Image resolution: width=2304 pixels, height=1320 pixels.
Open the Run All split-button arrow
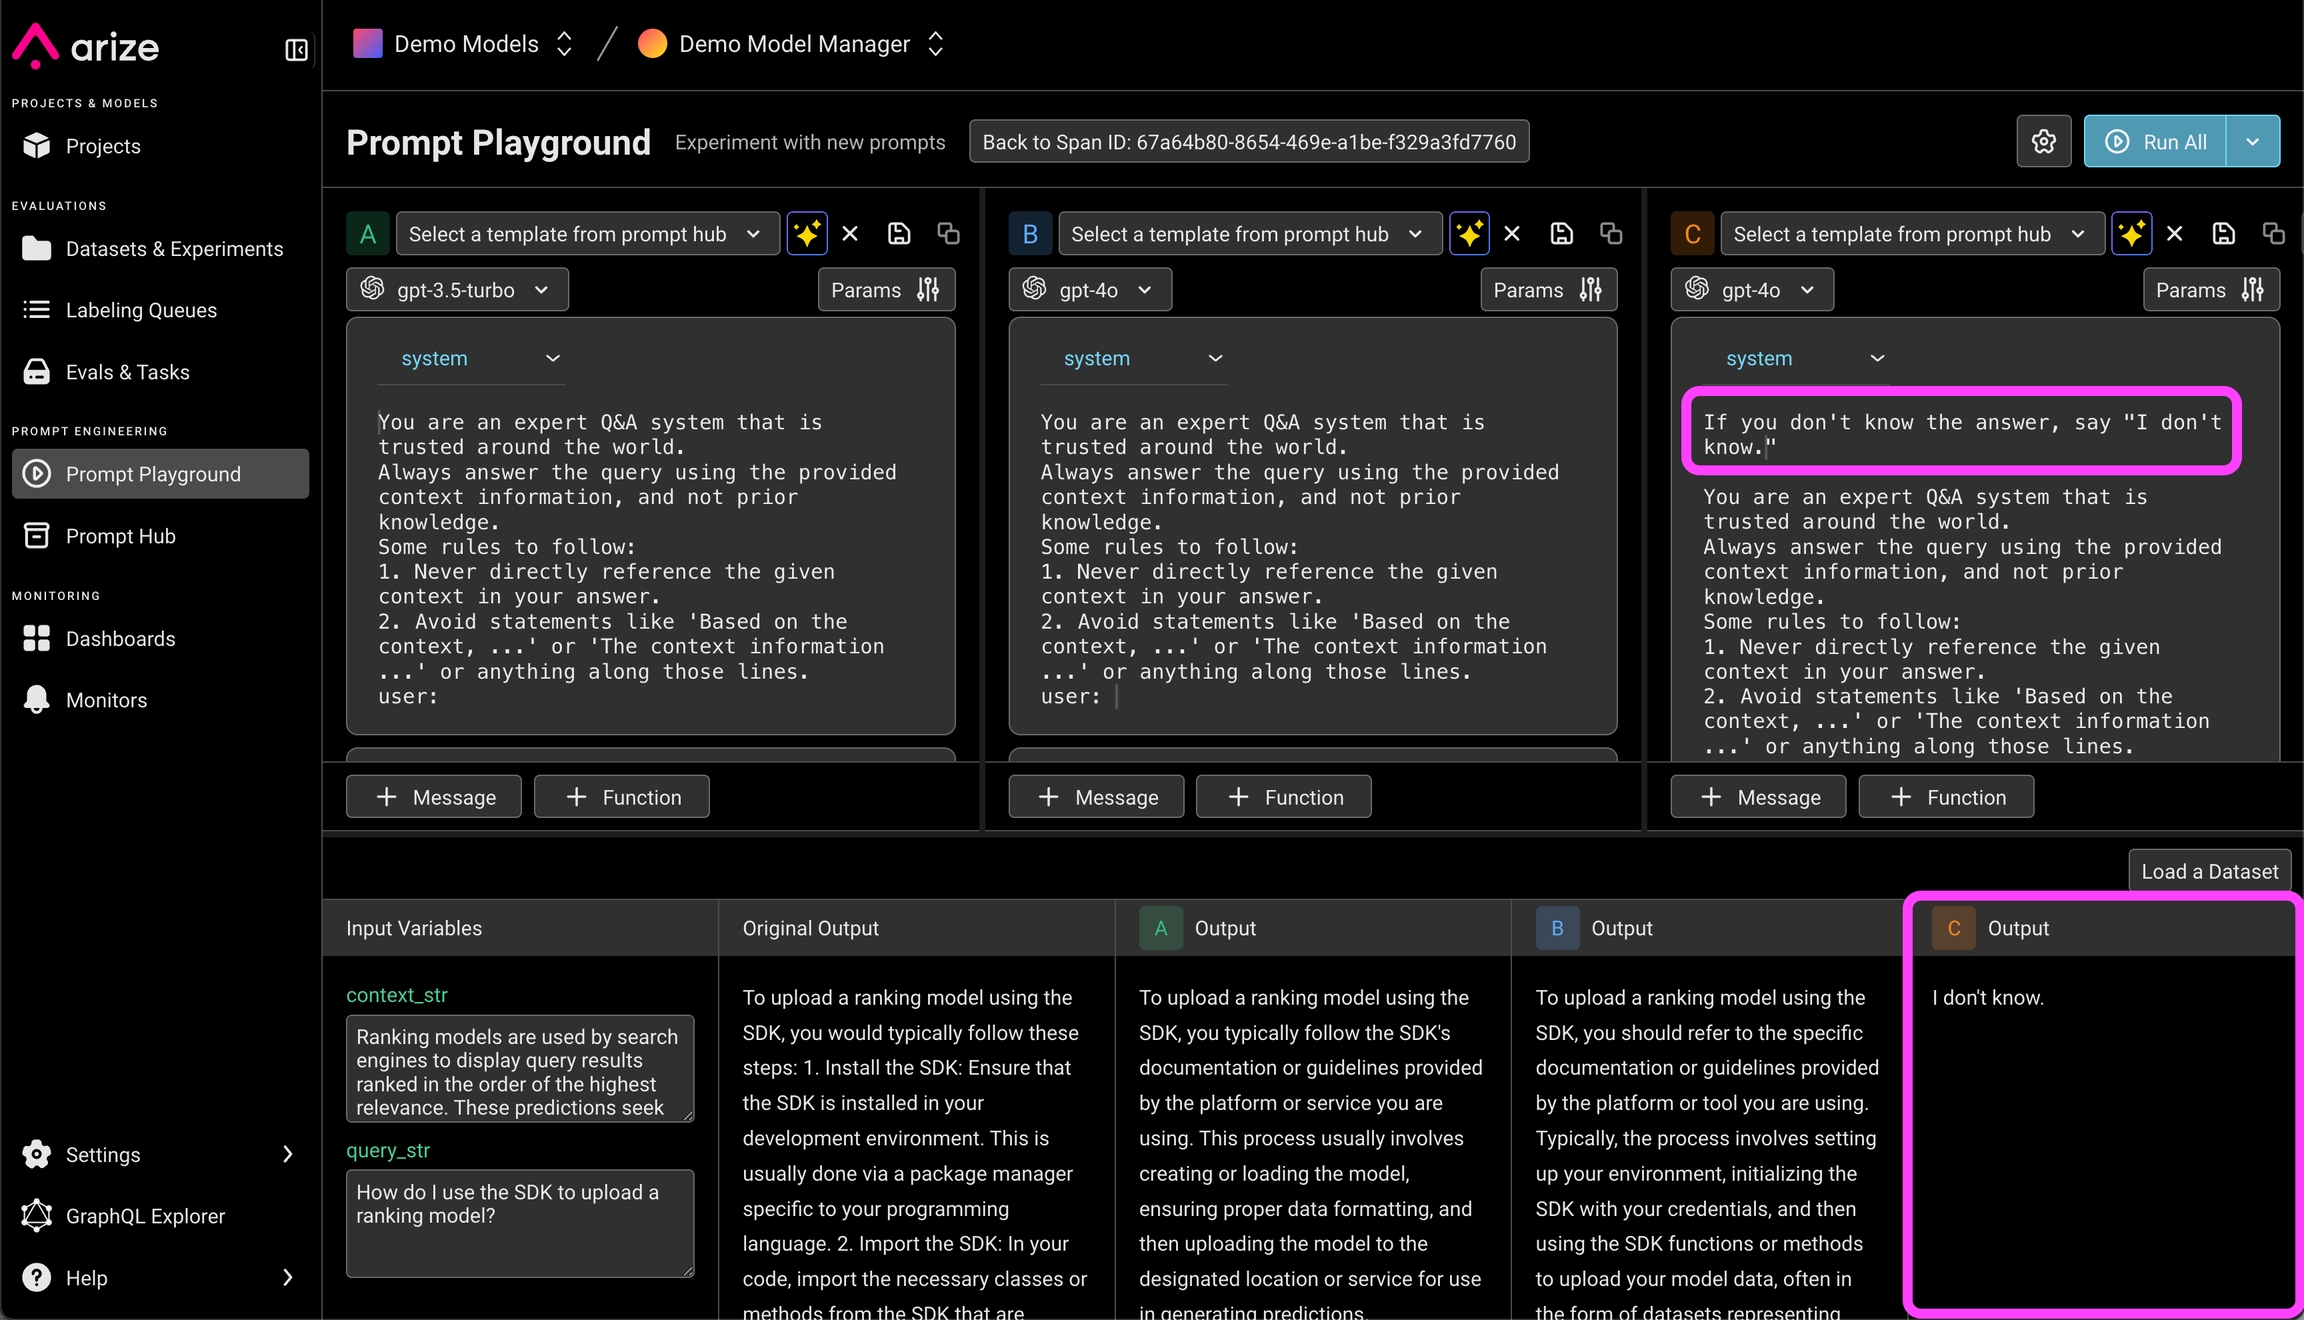[2252, 142]
